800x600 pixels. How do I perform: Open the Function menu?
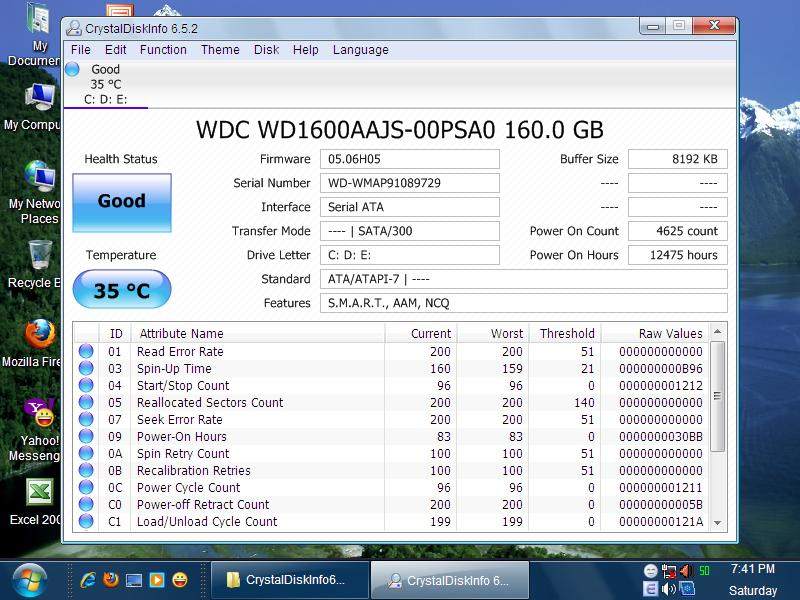(x=163, y=49)
